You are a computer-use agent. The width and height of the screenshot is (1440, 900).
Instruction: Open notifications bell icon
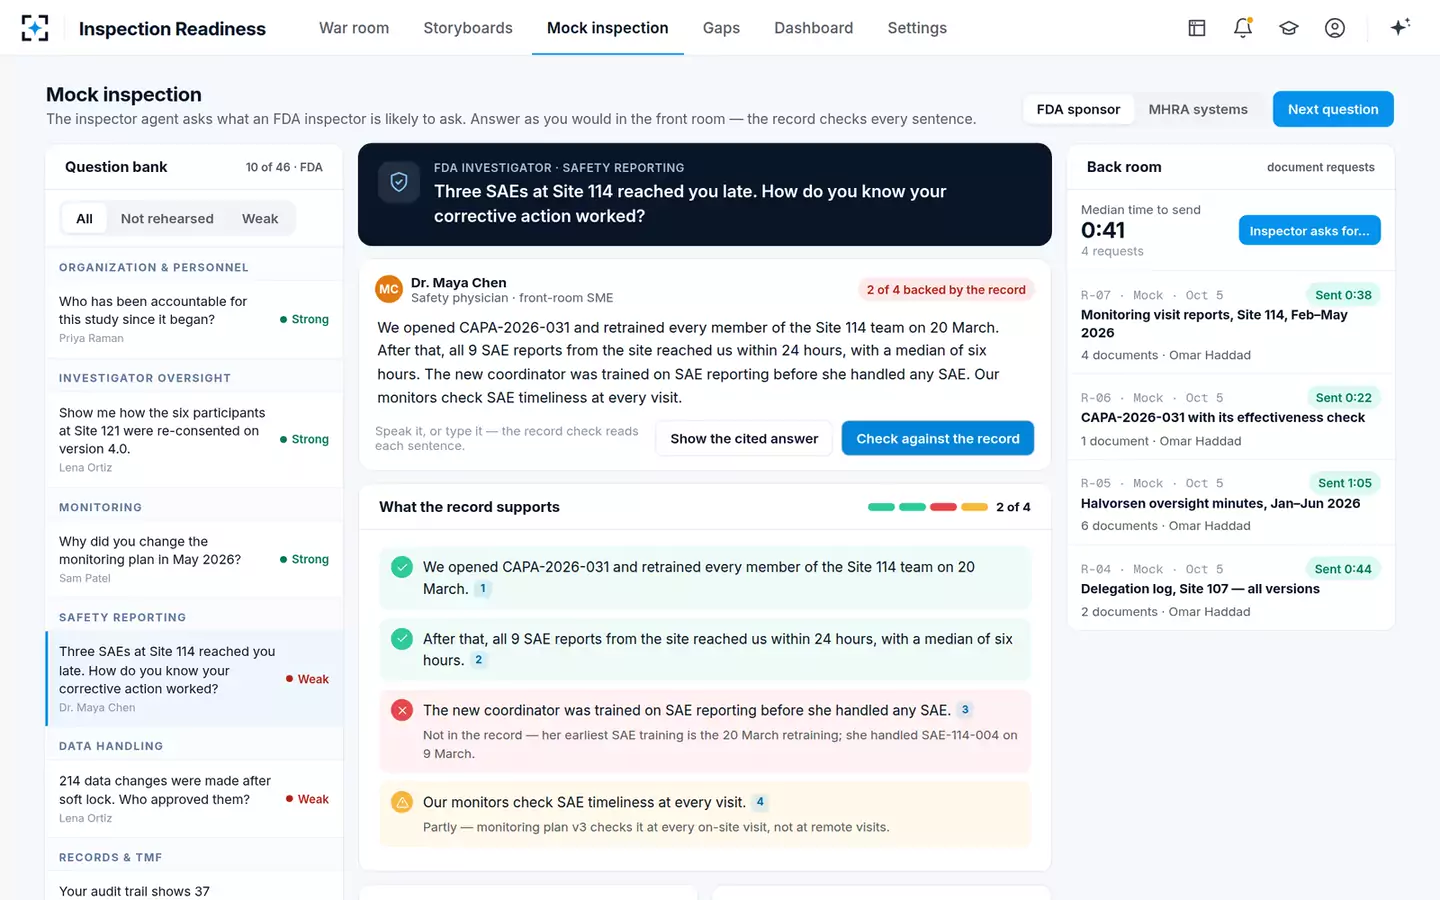pos(1243,28)
